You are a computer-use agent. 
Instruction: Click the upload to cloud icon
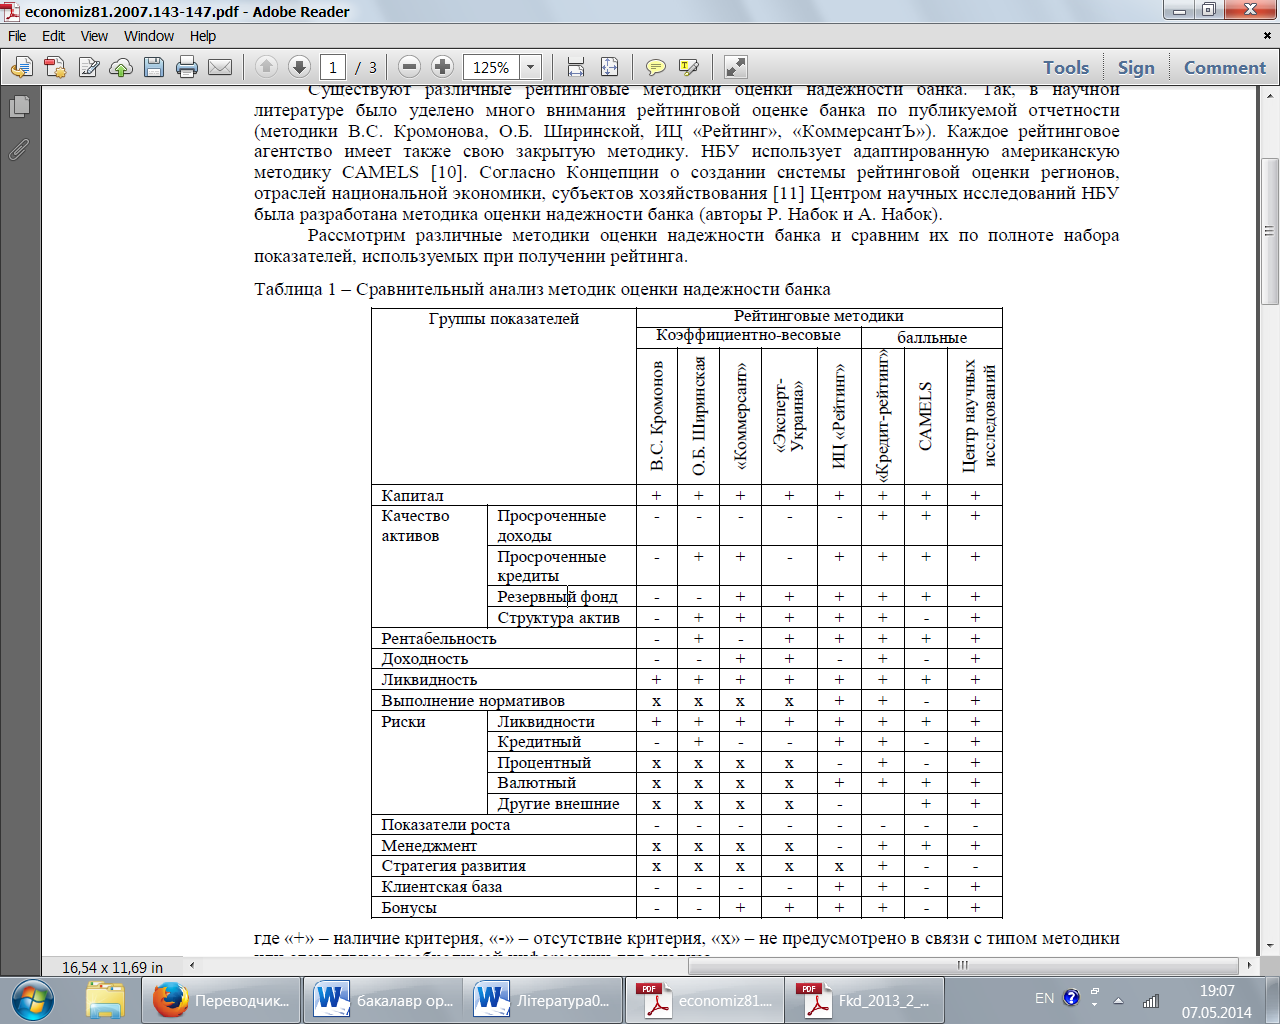(121, 67)
